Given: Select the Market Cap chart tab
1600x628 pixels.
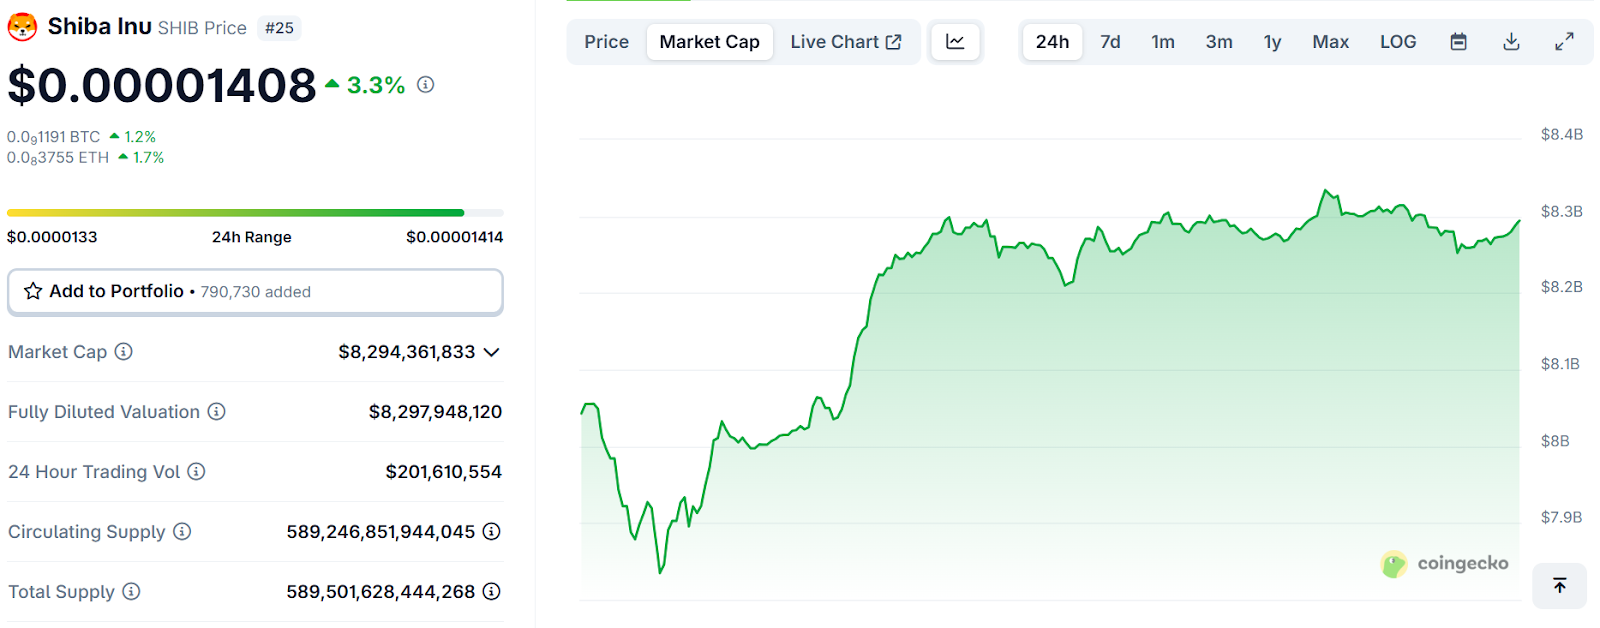Looking at the screenshot, I should tap(710, 42).
